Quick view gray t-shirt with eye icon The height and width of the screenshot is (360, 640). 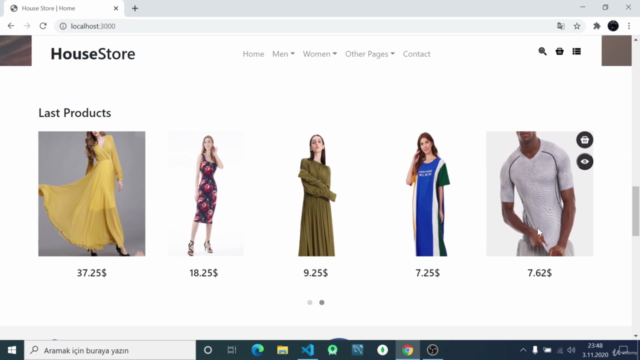point(584,162)
